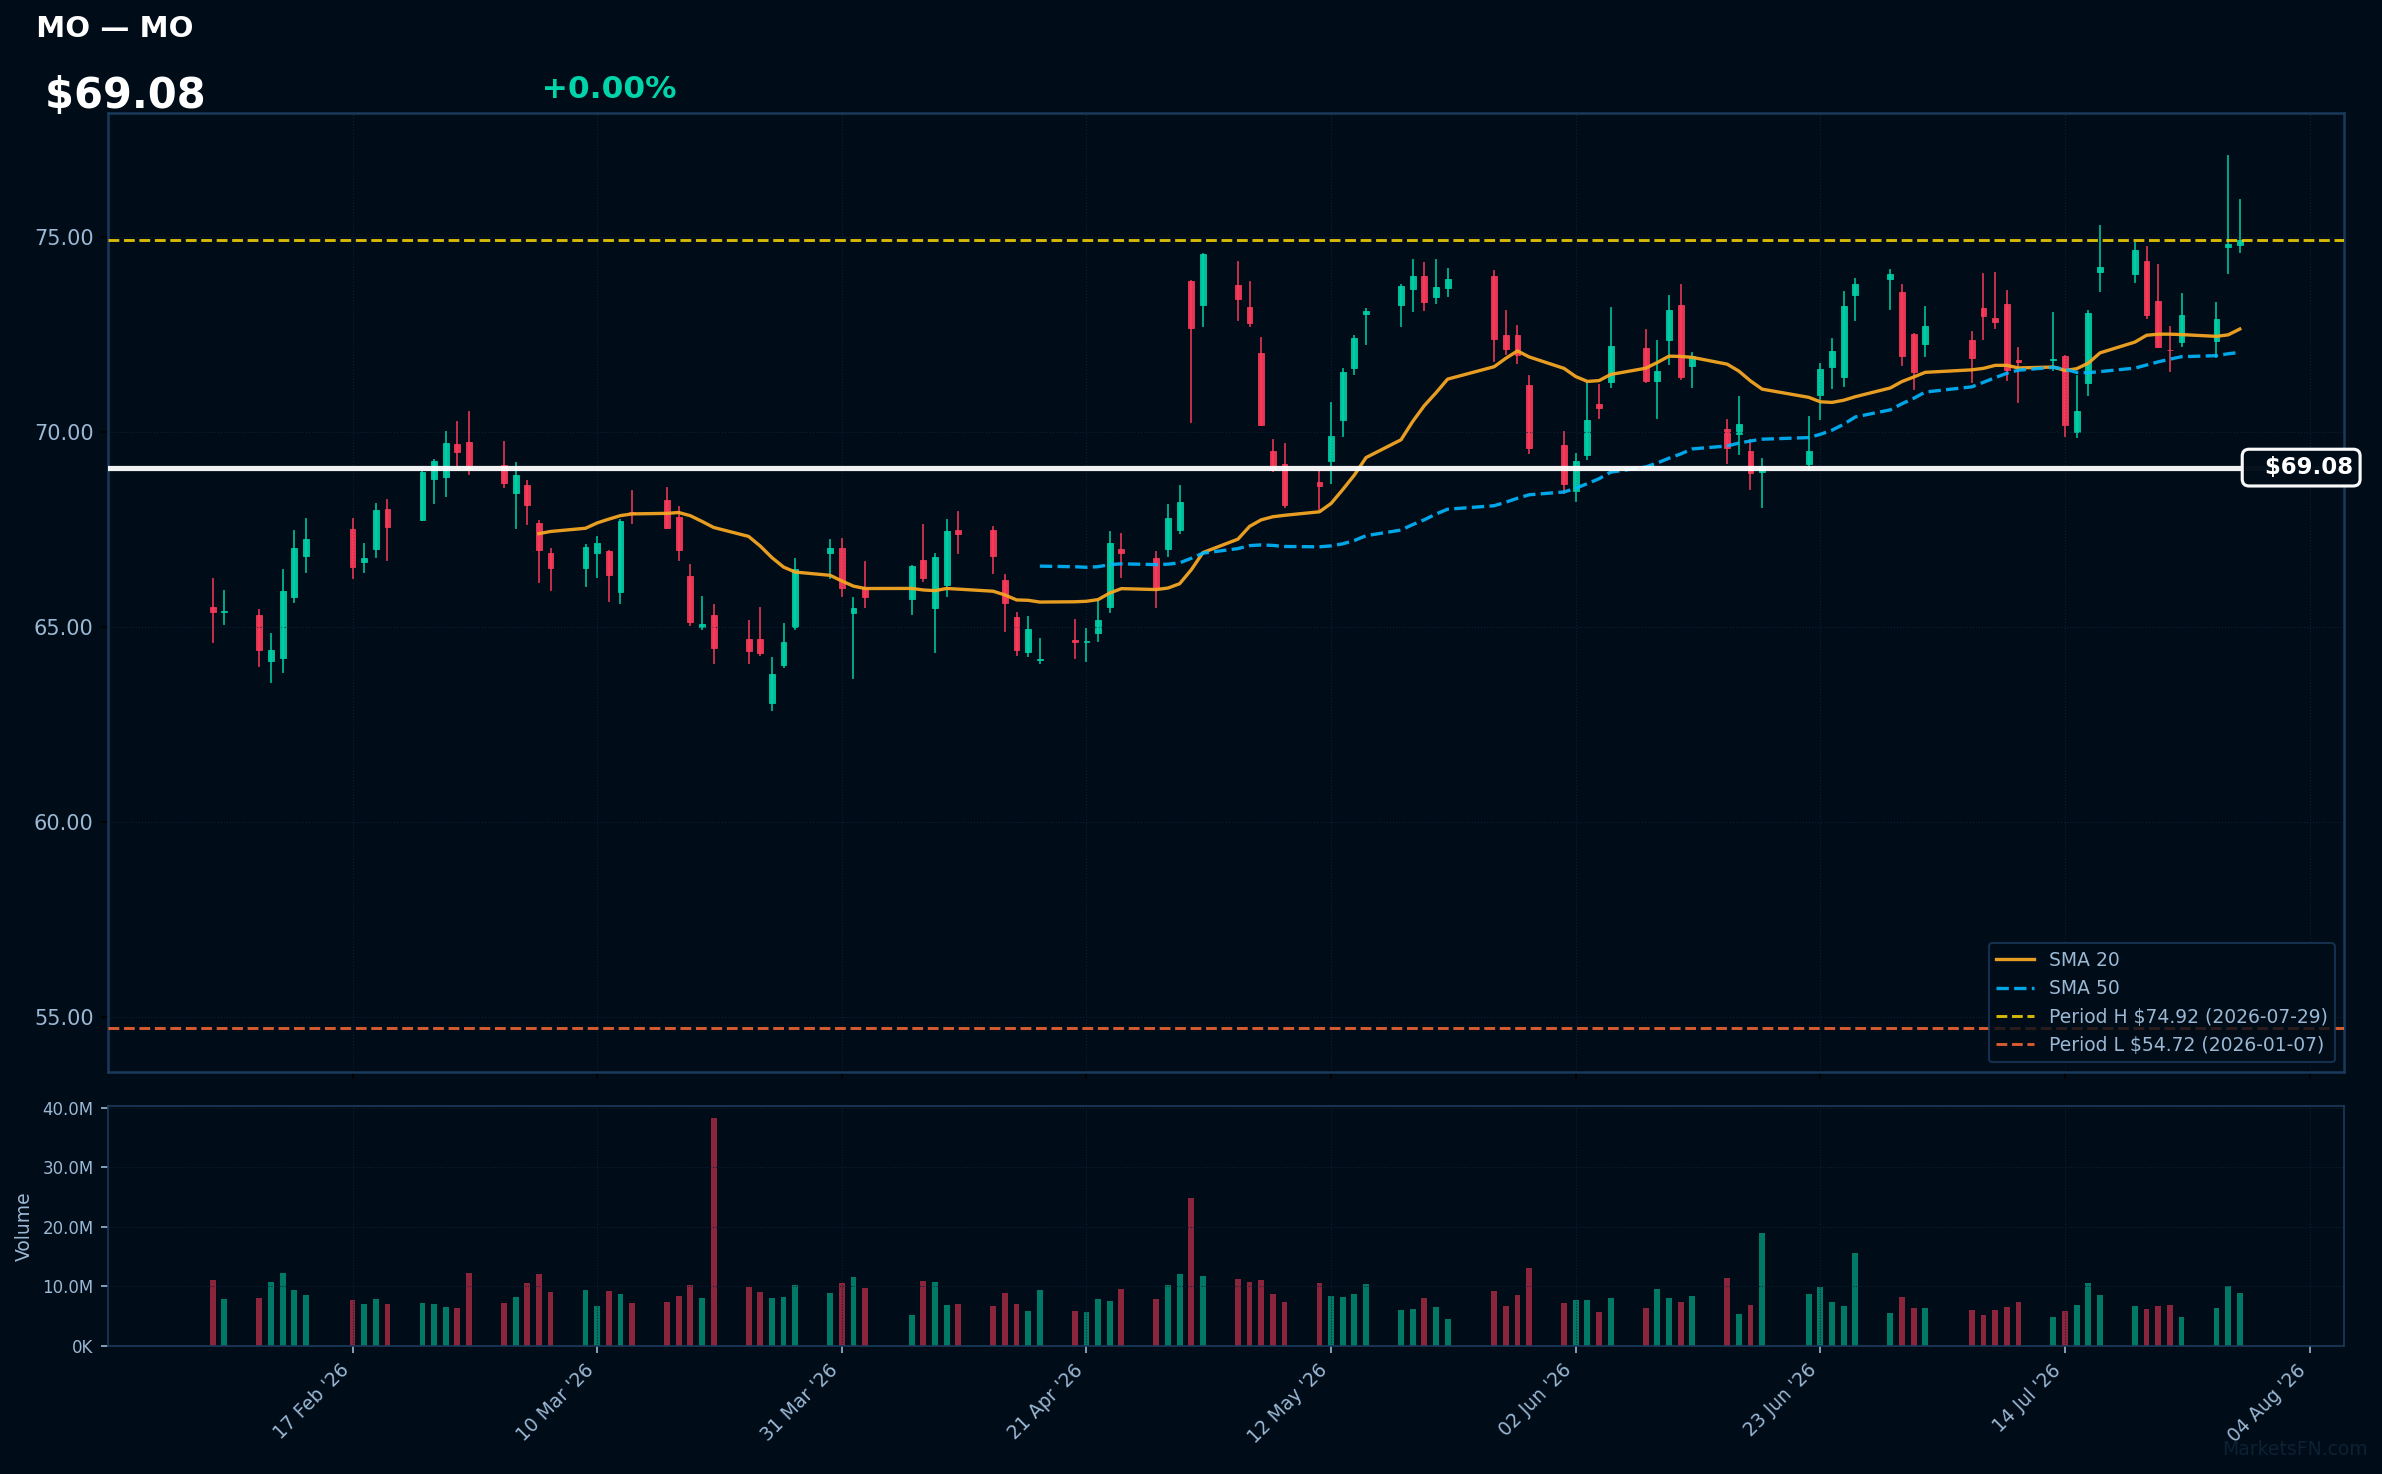Click the 21 Apr '26 date label
The image size is (2382, 1474).
(x=1044, y=1401)
